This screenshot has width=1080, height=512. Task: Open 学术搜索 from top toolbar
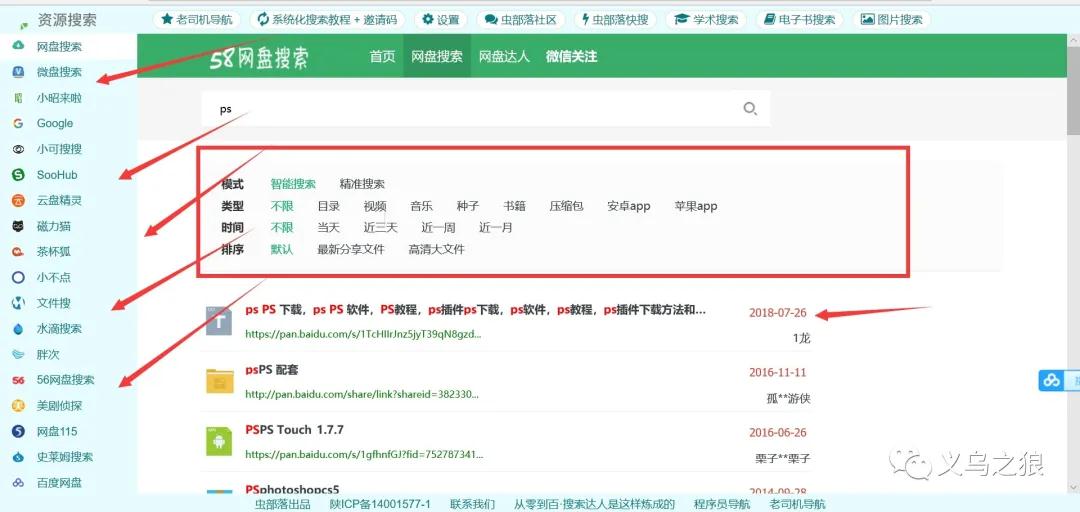coord(707,19)
